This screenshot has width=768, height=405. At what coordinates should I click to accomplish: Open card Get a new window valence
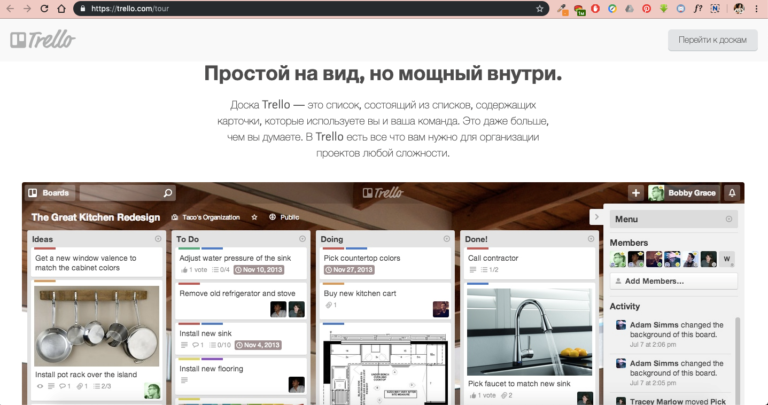coord(97,262)
